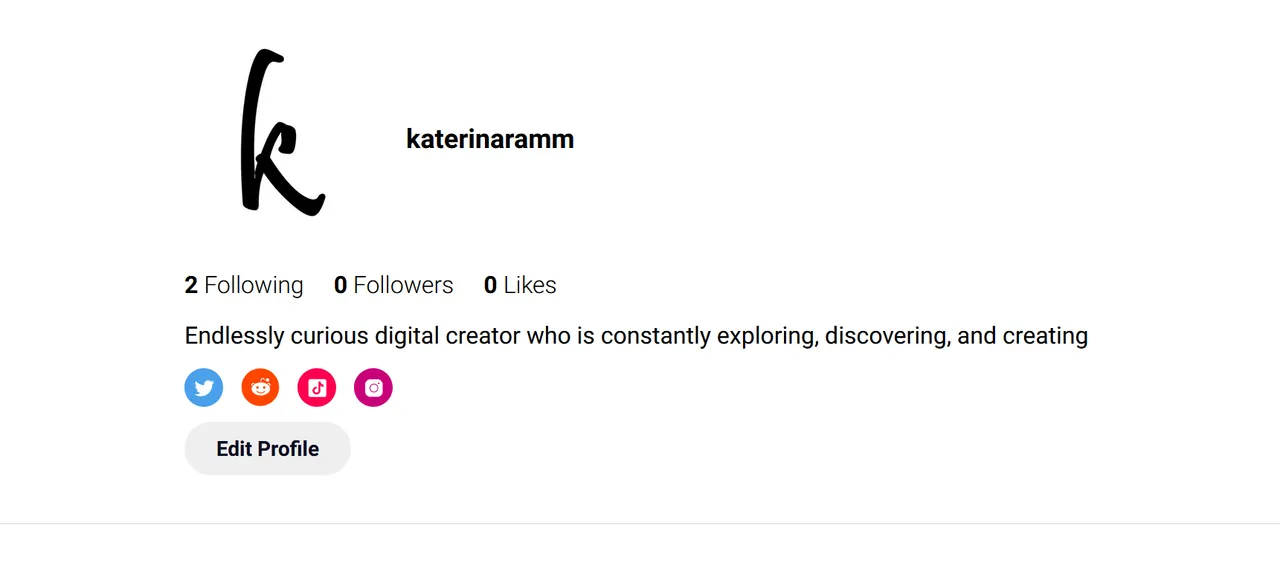1280x569 pixels.
Task: Open the Instagram social link icon
Action: pos(373,388)
